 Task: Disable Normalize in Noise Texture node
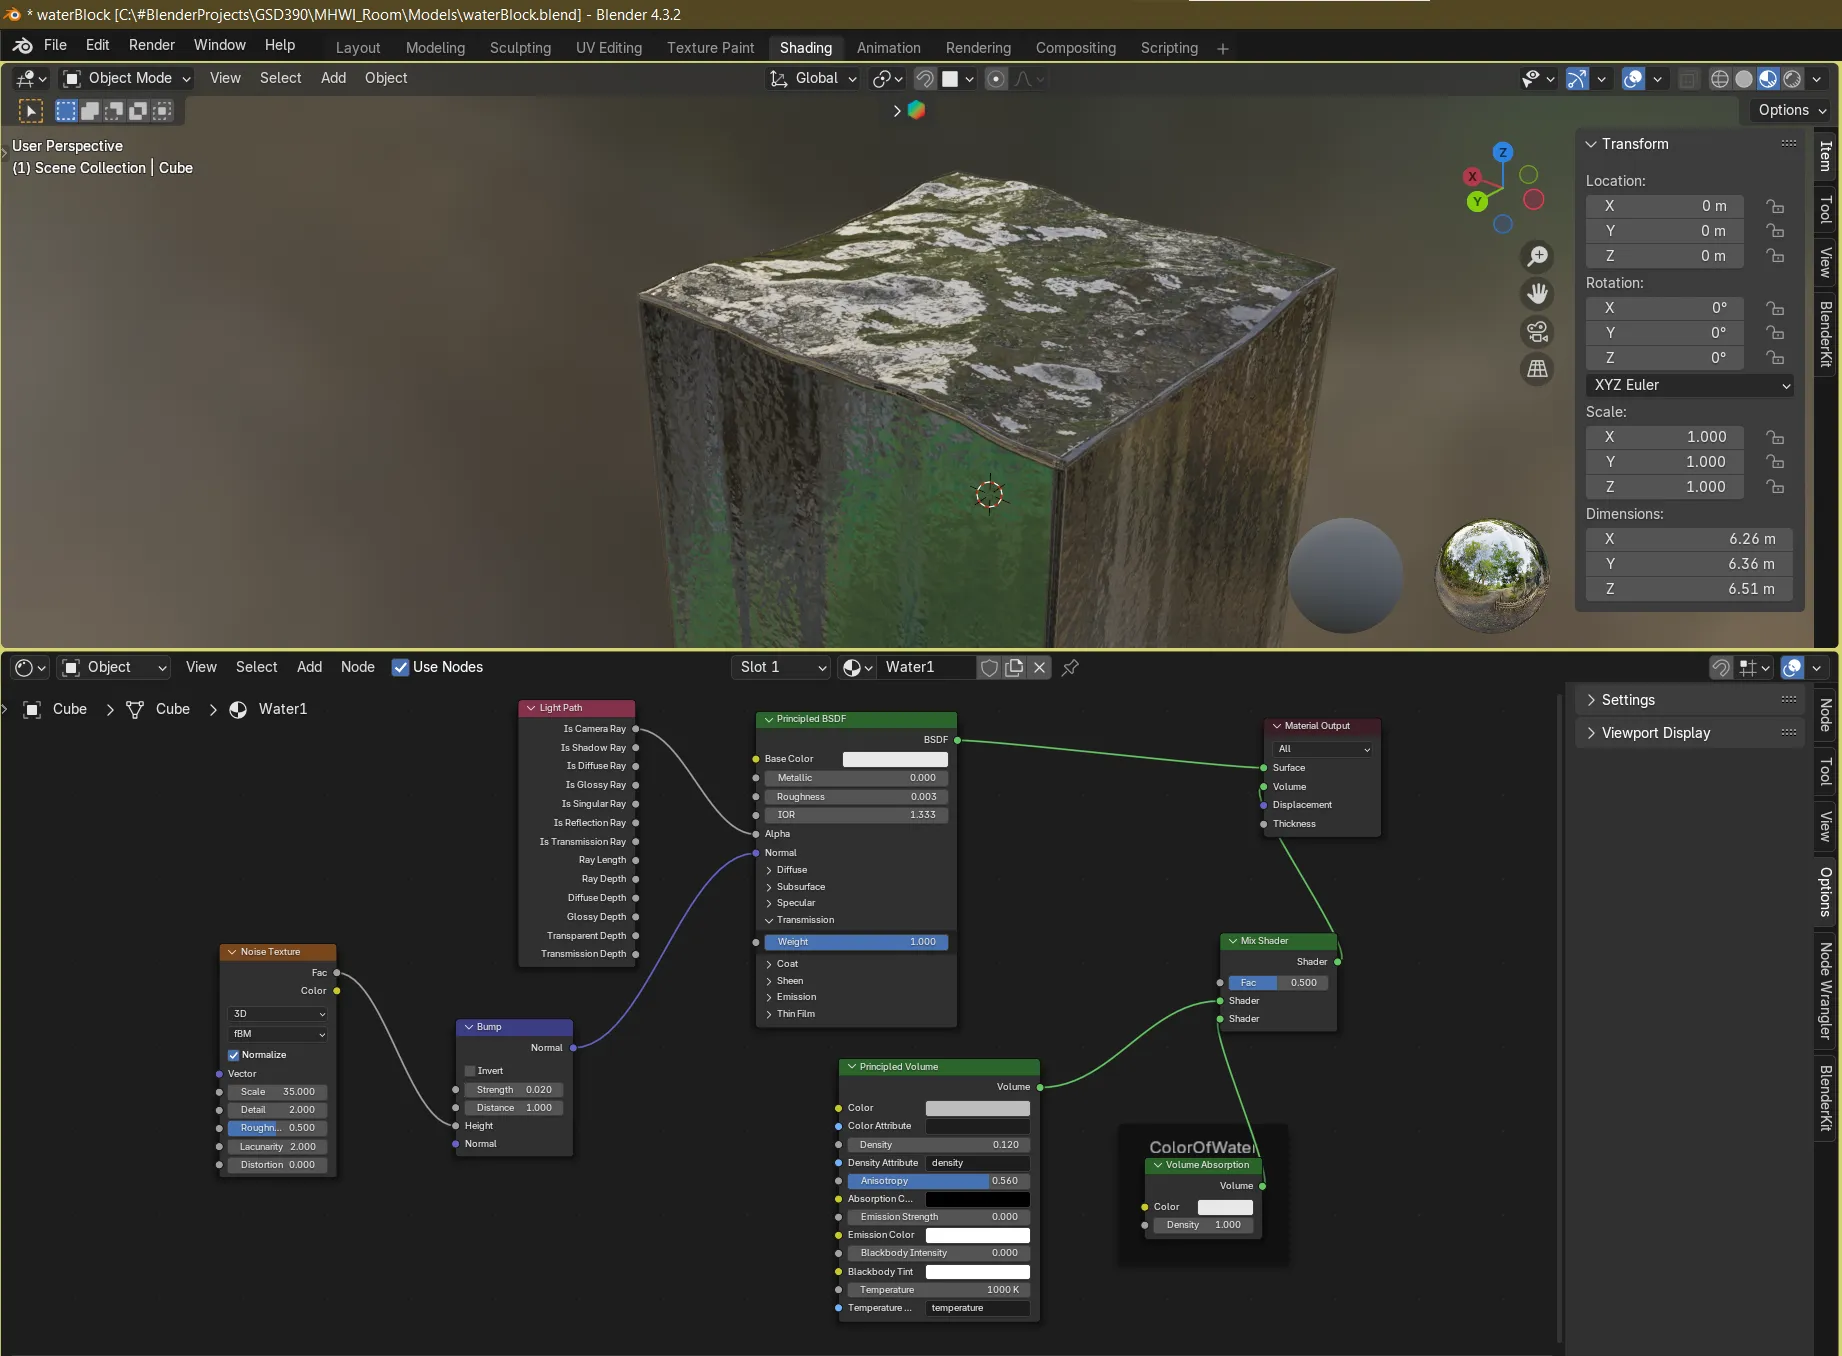234,1055
